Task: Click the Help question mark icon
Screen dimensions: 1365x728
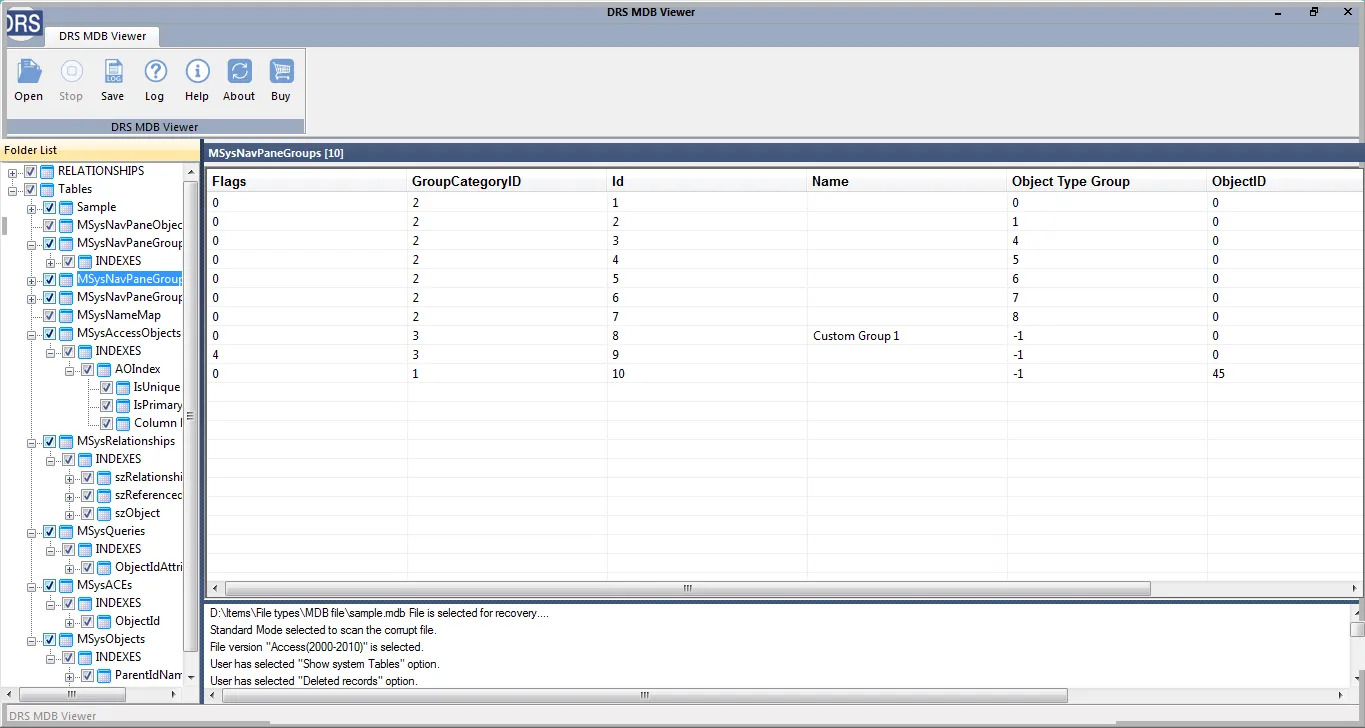Action: (197, 72)
